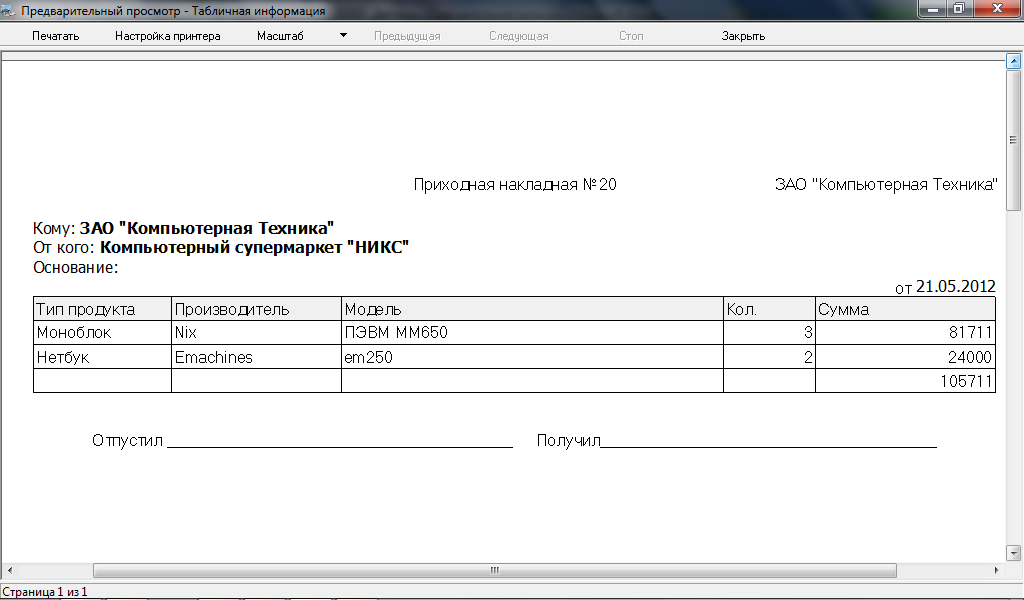Click the Отпустил signature label
Screen dimensions: 1024x600
click(x=127, y=441)
